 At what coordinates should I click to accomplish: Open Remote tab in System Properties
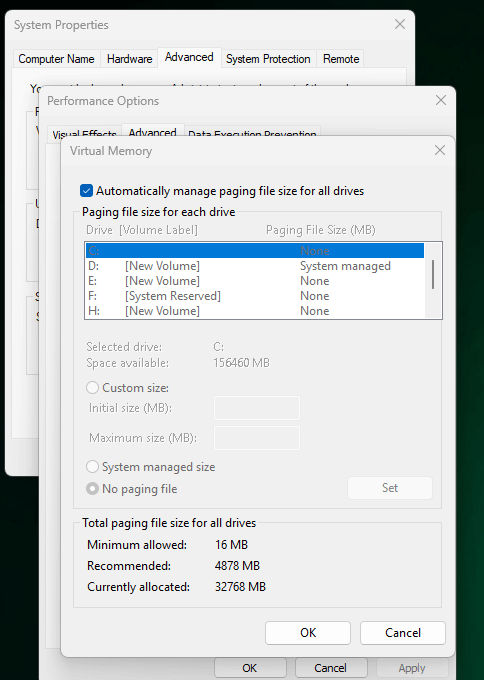point(341,59)
